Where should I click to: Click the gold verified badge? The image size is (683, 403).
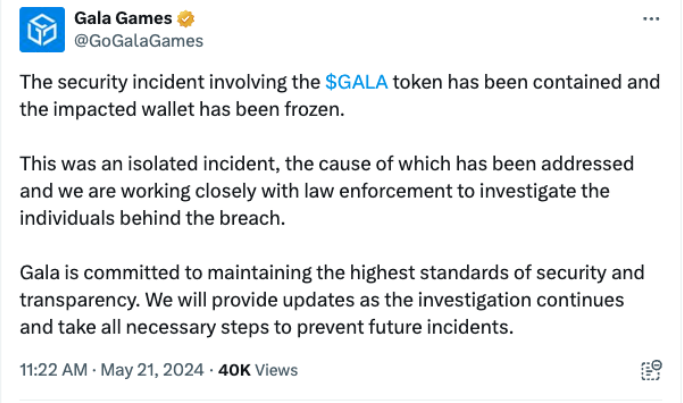[188, 19]
